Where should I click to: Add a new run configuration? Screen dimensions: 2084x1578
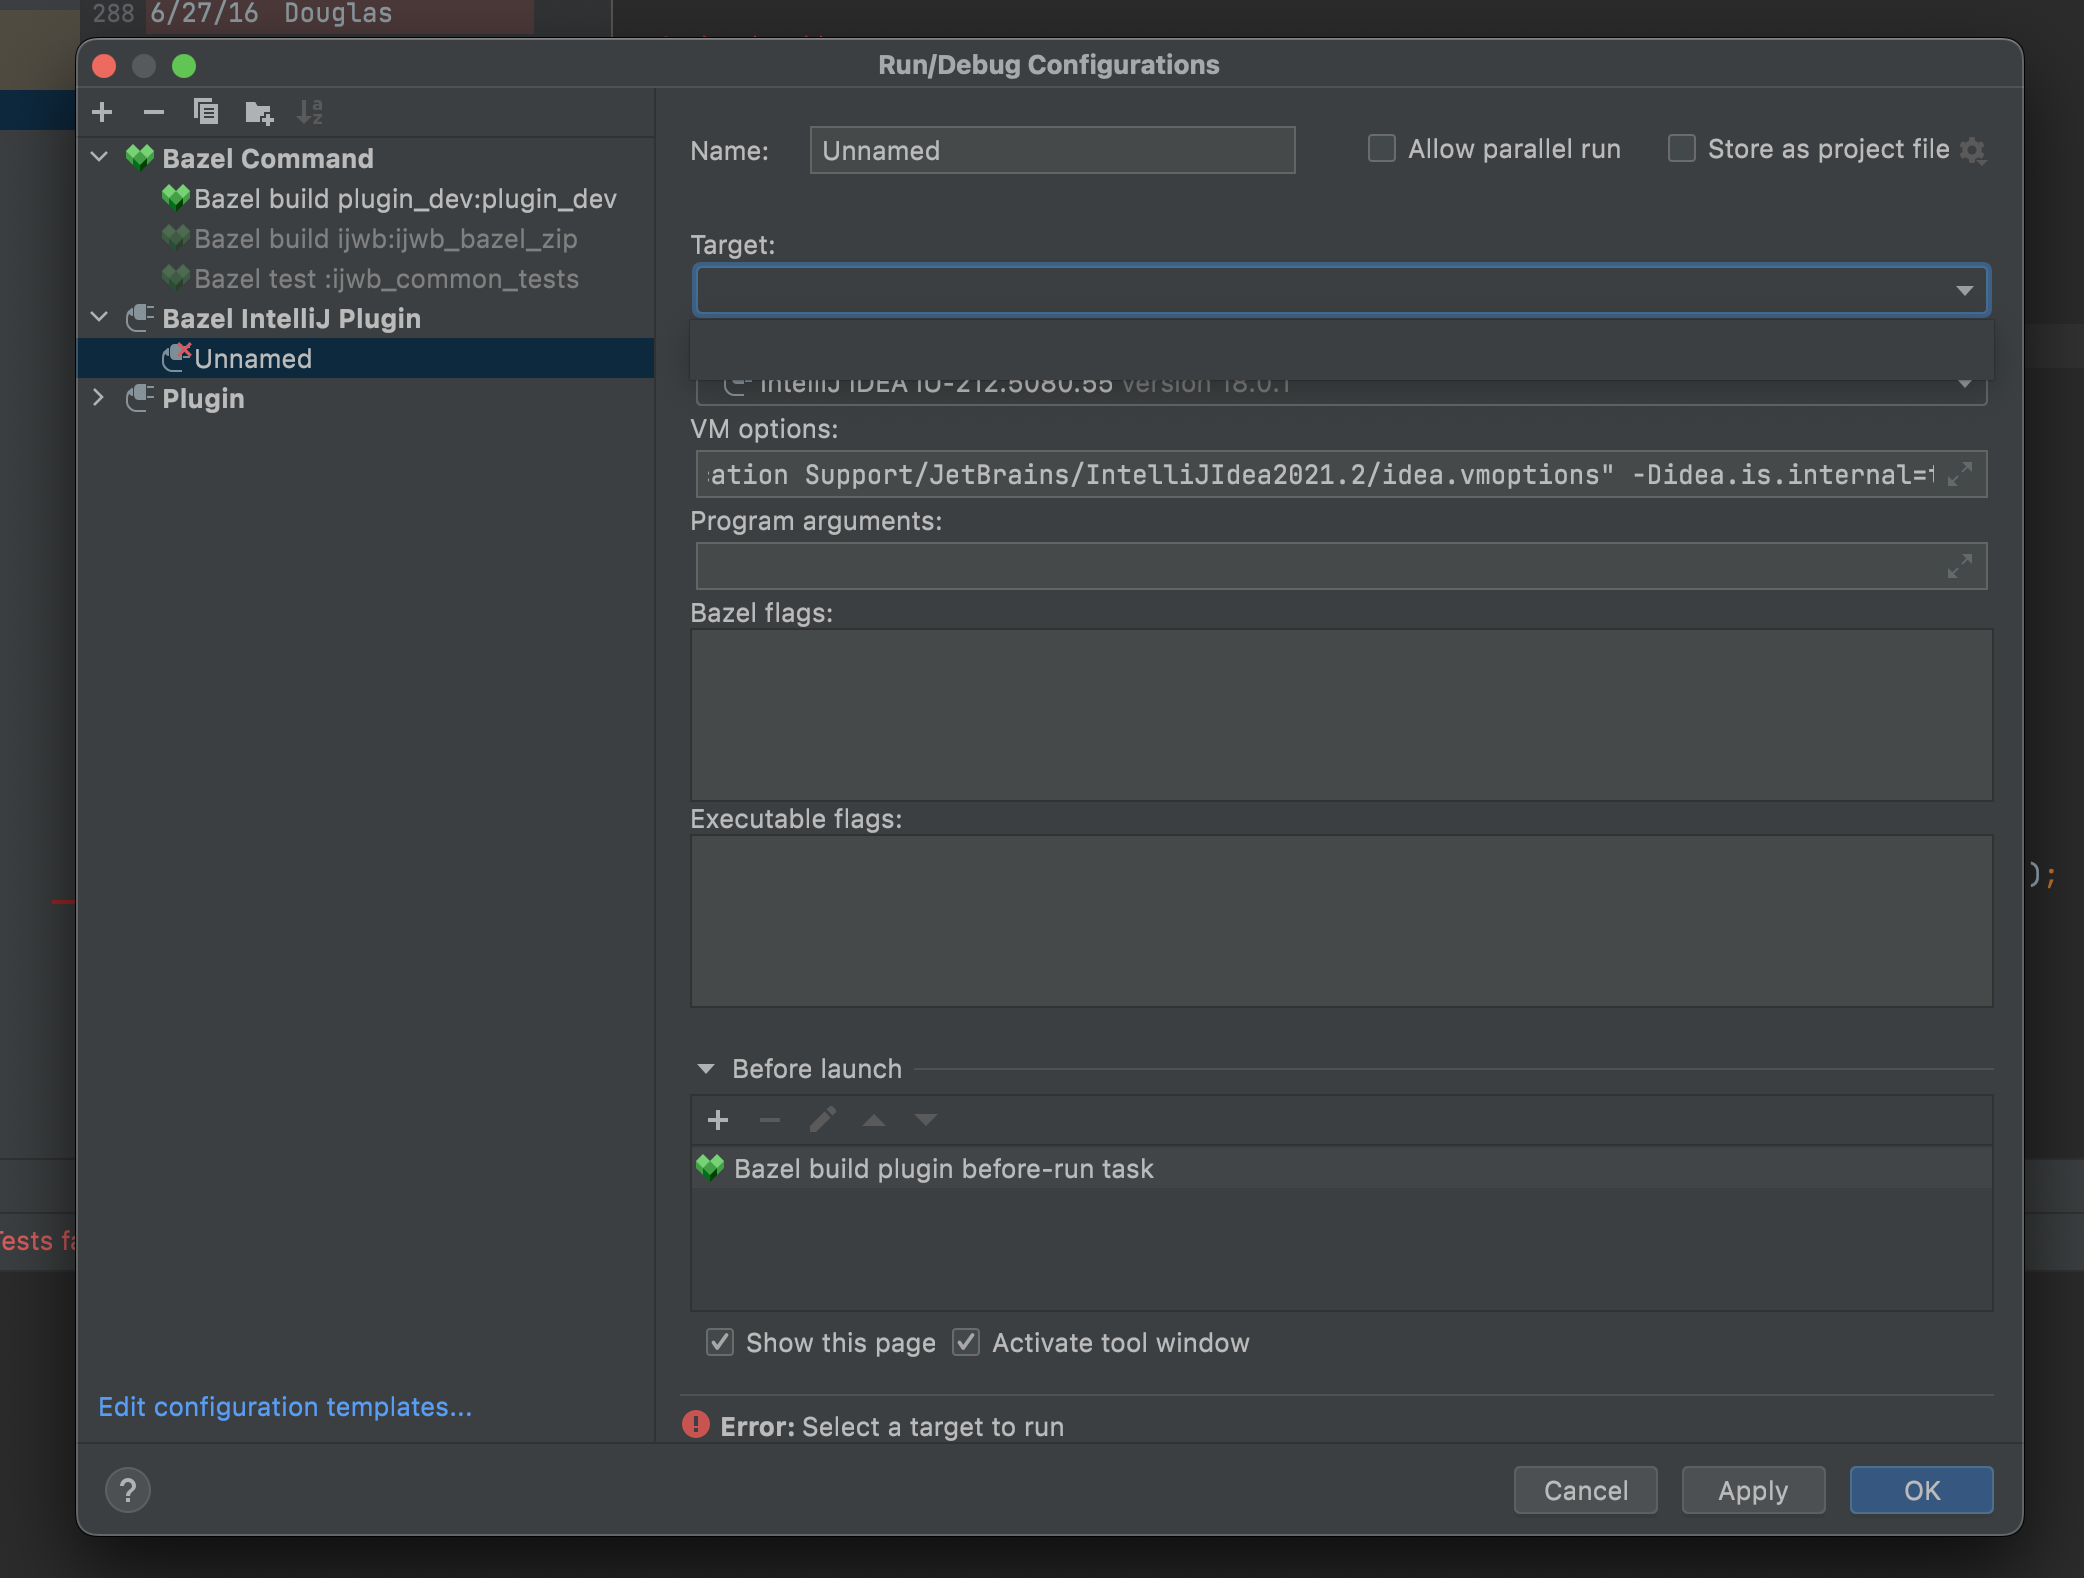pos(102,112)
